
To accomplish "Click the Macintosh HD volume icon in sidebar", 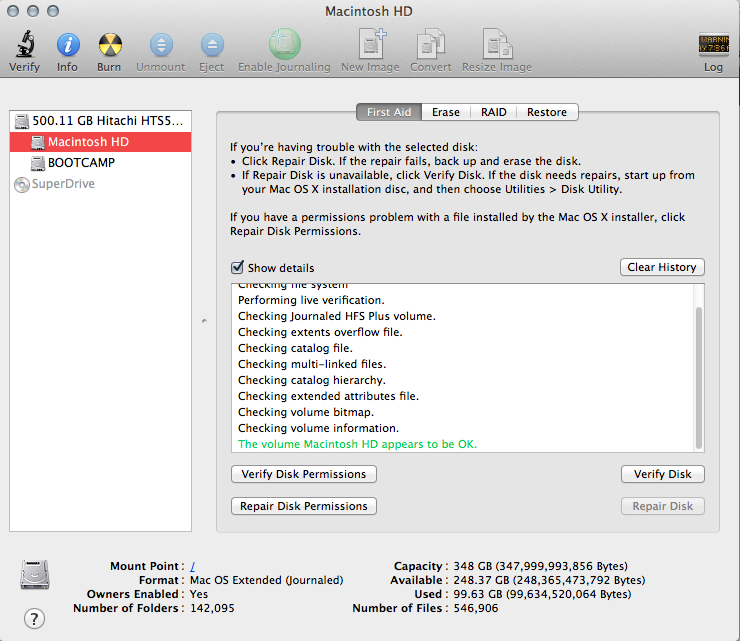I will [38, 142].
